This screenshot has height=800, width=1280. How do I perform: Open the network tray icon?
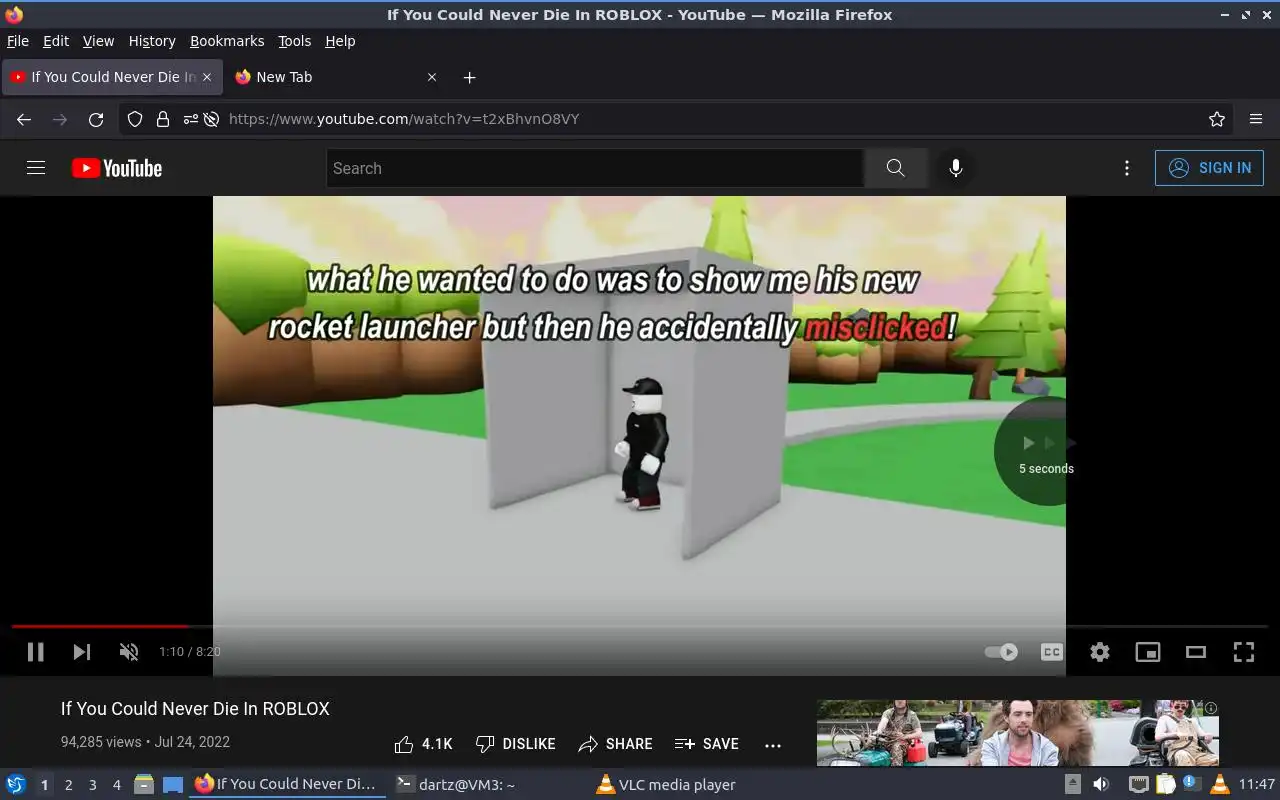click(x=1139, y=785)
